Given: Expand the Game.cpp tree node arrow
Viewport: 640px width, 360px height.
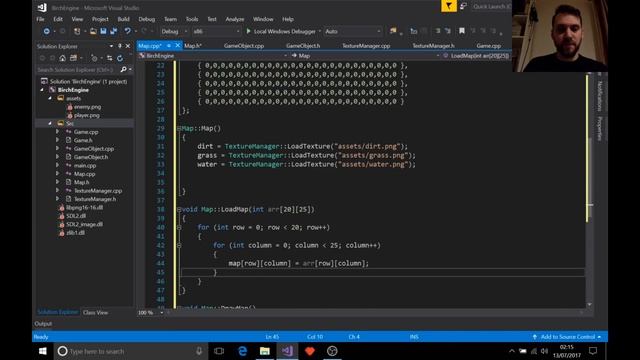Looking at the screenshot, I should pos(58,132).
